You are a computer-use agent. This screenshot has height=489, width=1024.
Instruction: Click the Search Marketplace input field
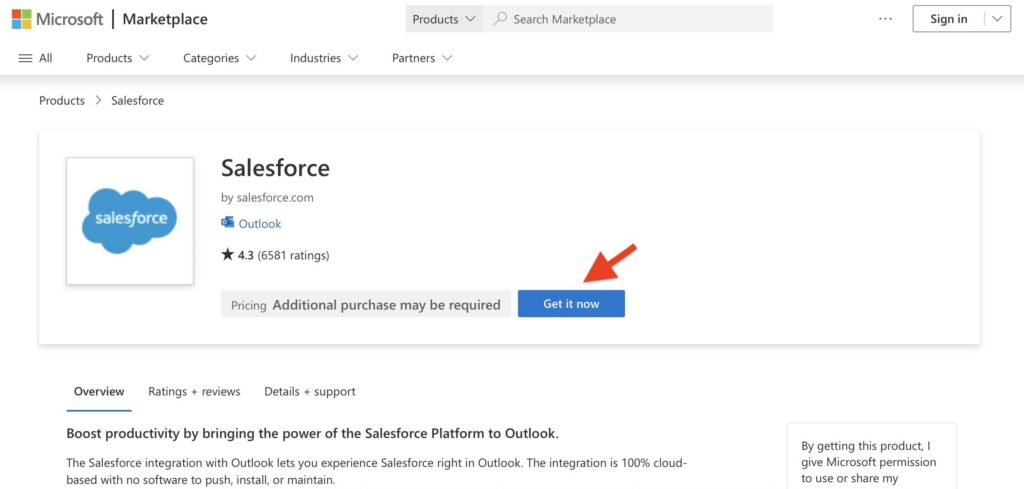click(628, 19)
